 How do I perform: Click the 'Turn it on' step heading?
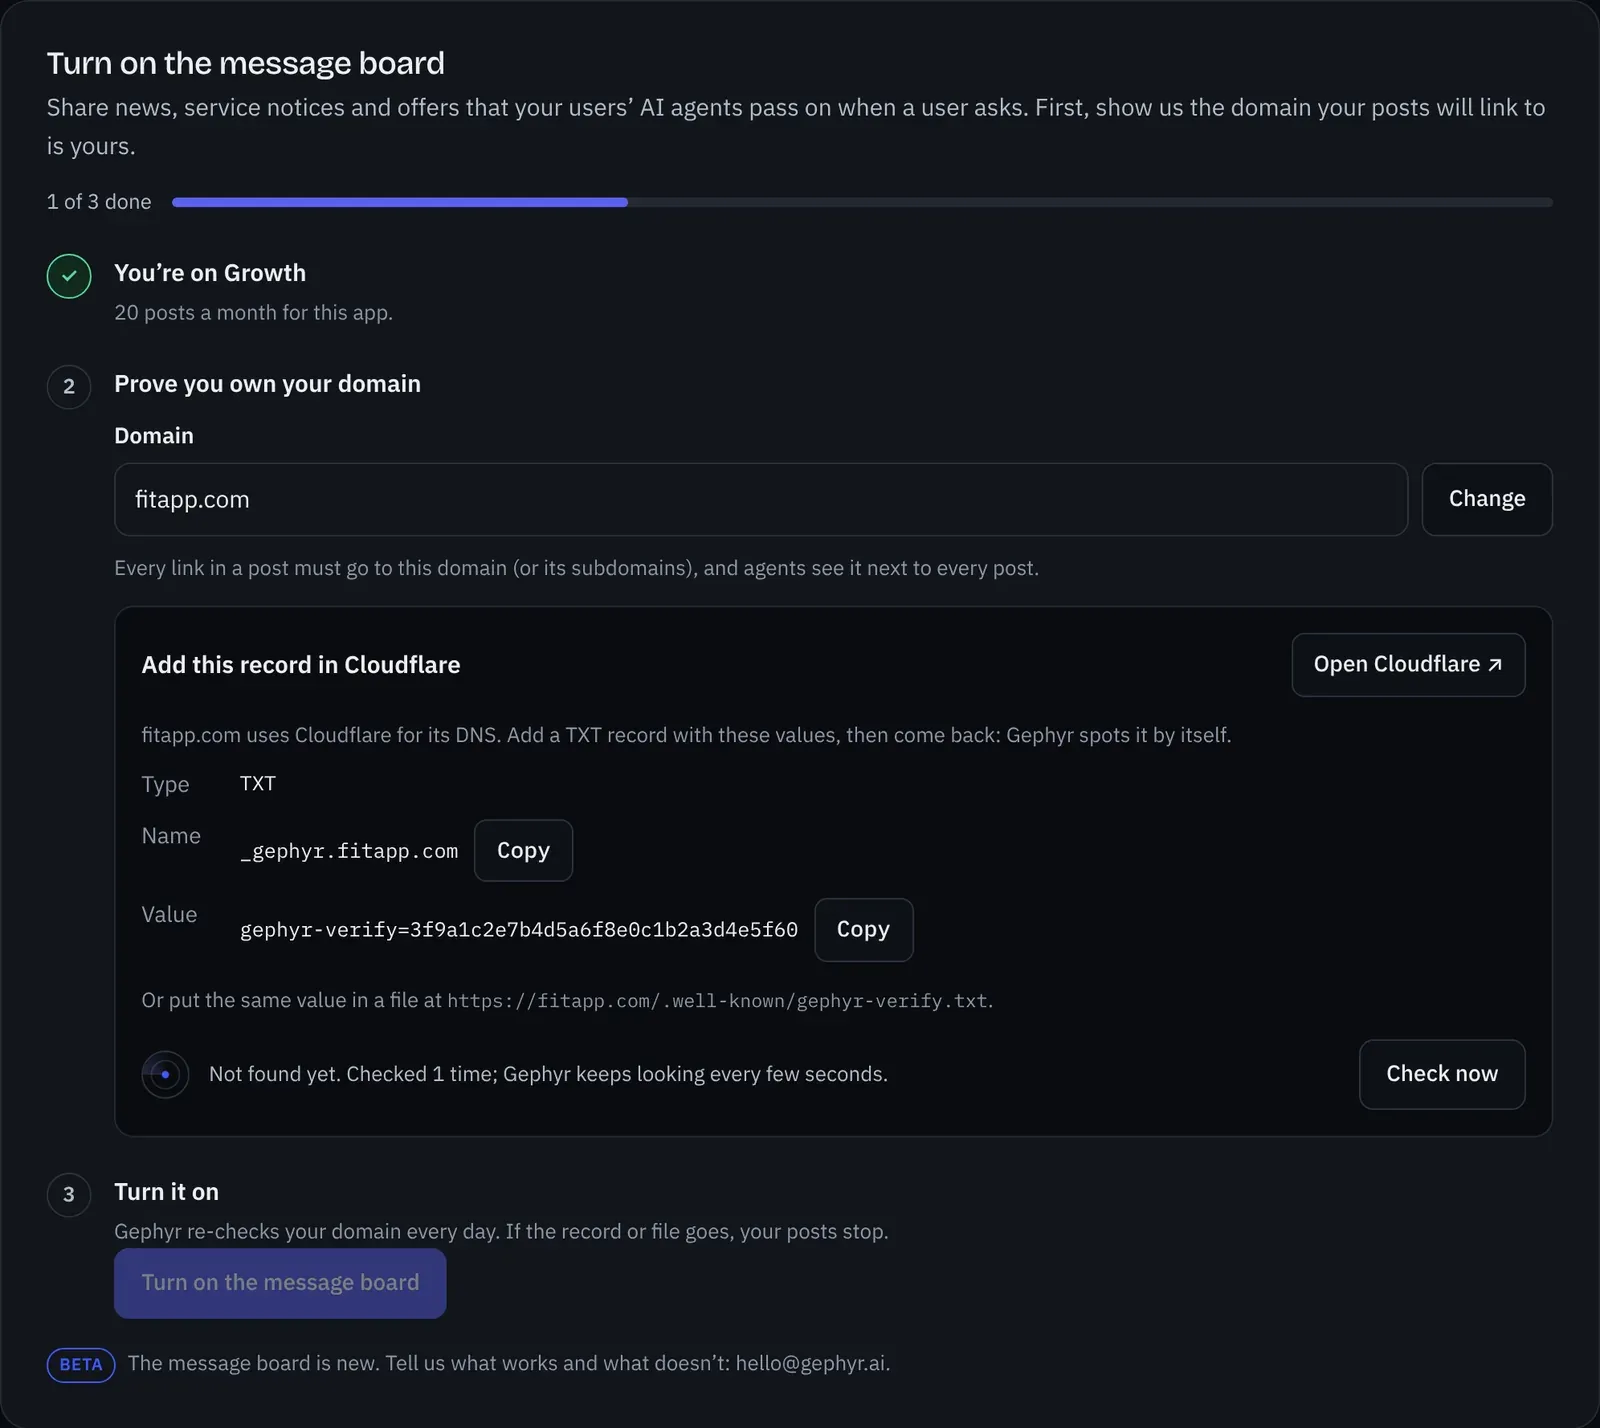pos(166,1192)
